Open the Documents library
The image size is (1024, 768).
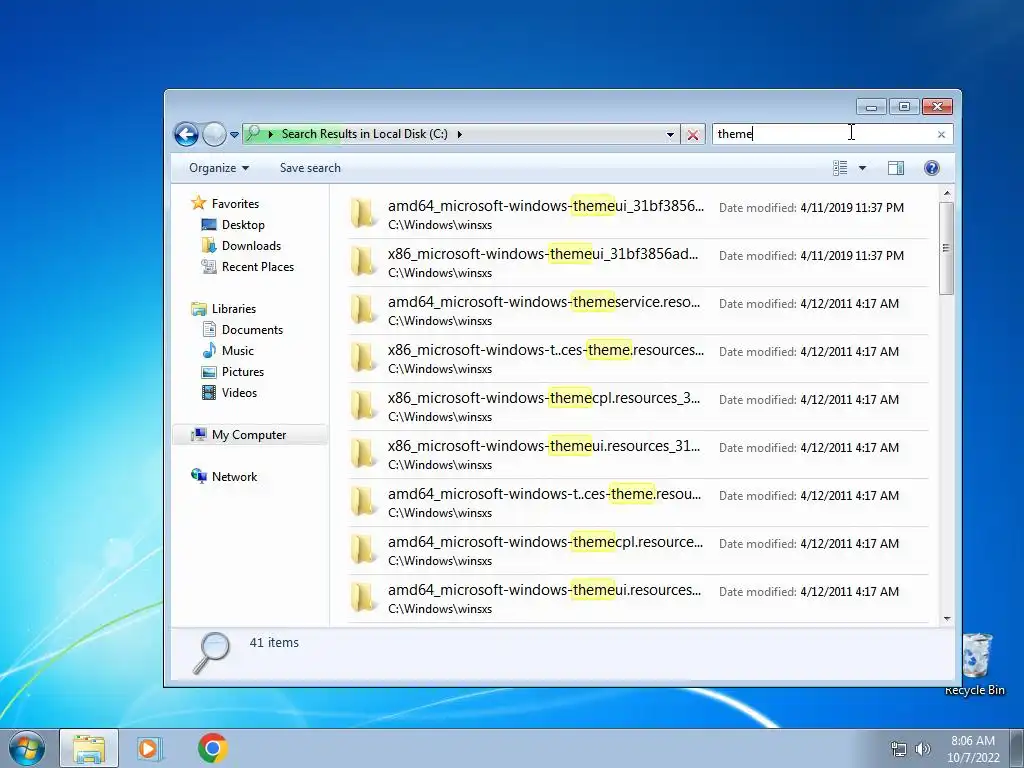coord(252,330)
